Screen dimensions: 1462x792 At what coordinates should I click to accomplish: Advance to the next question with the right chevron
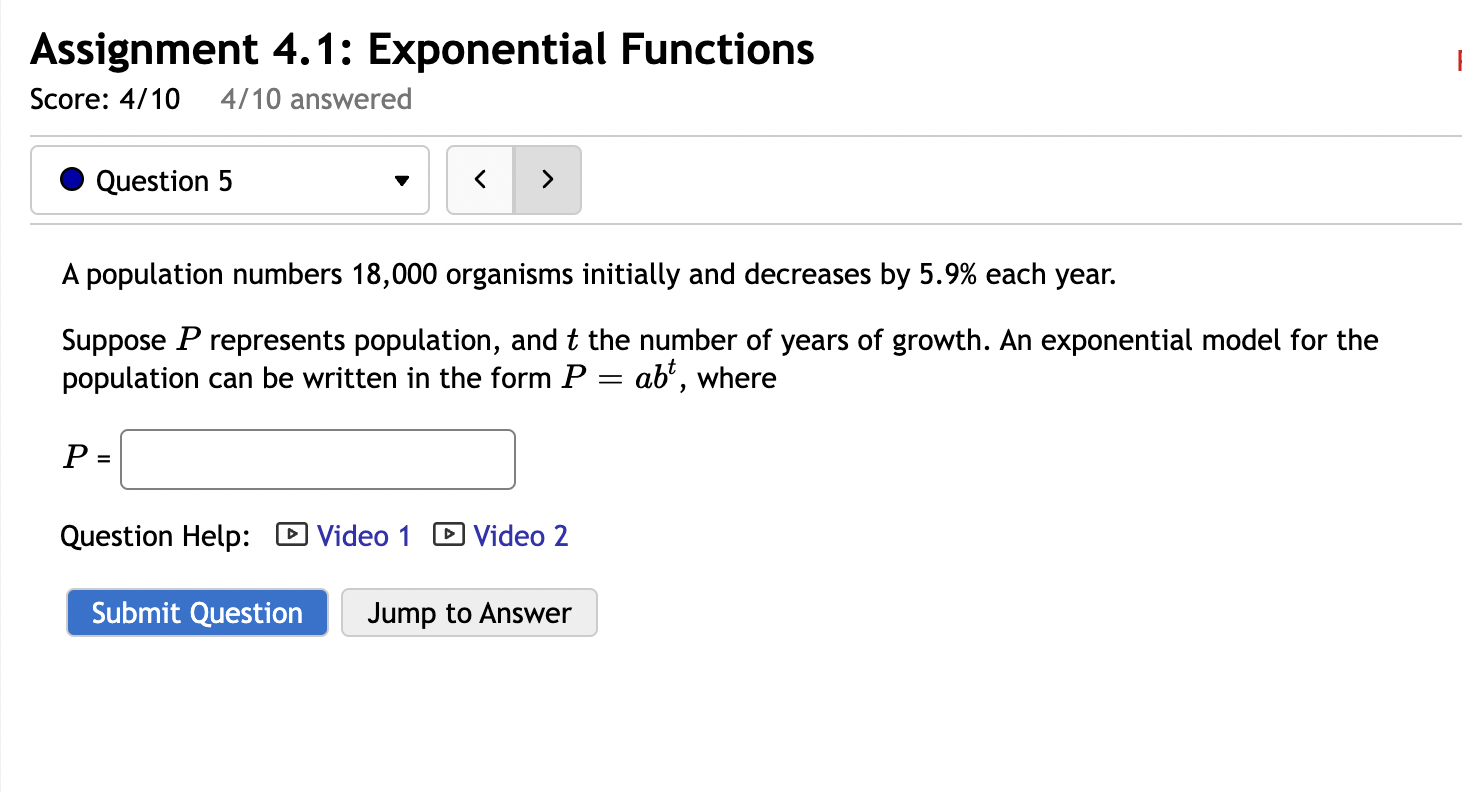pyautogui.click(x=547, y=179)
